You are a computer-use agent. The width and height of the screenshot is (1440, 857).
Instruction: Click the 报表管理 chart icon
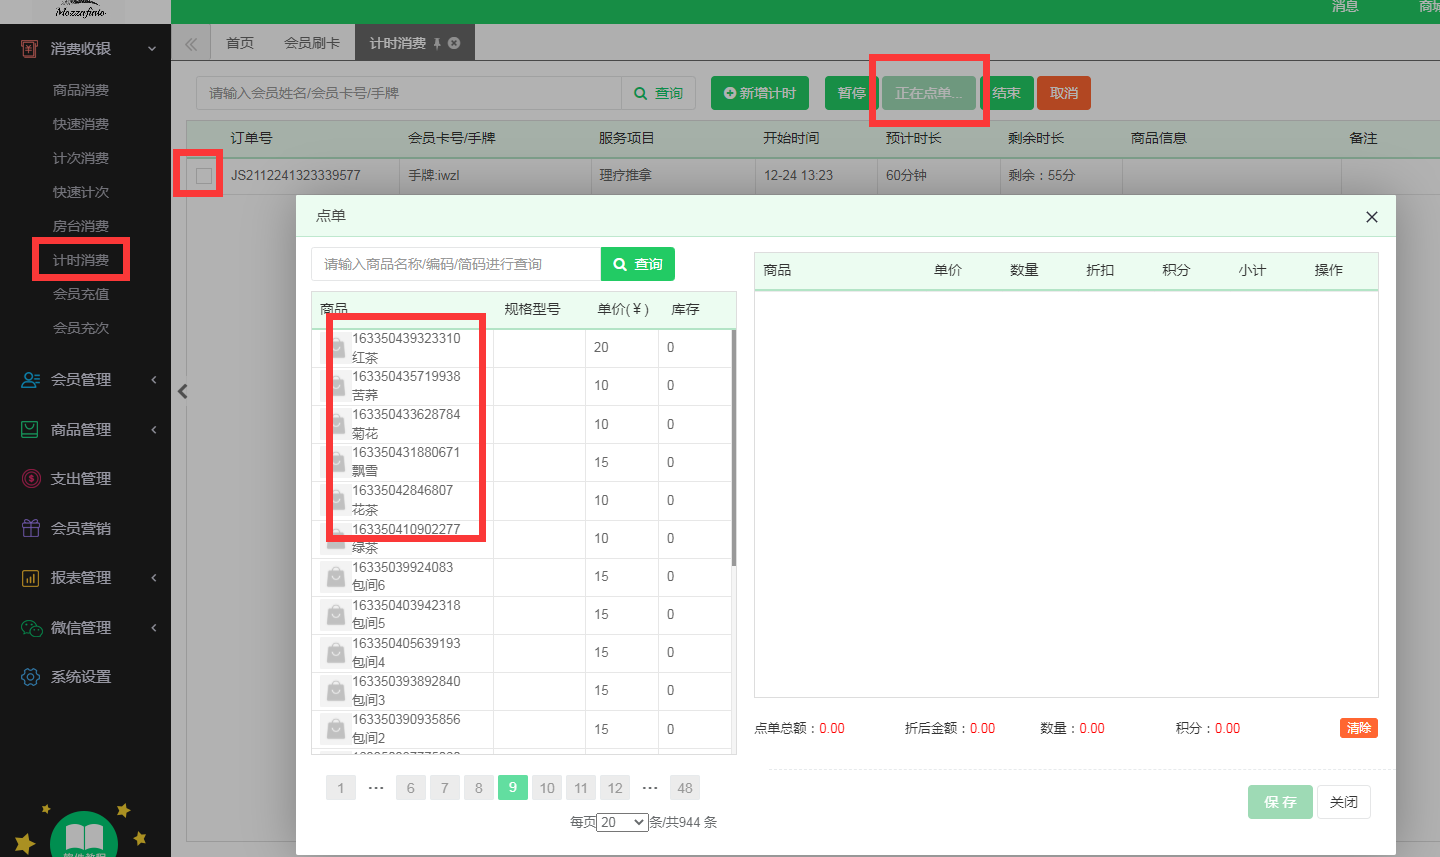click(x=30, y=578)
